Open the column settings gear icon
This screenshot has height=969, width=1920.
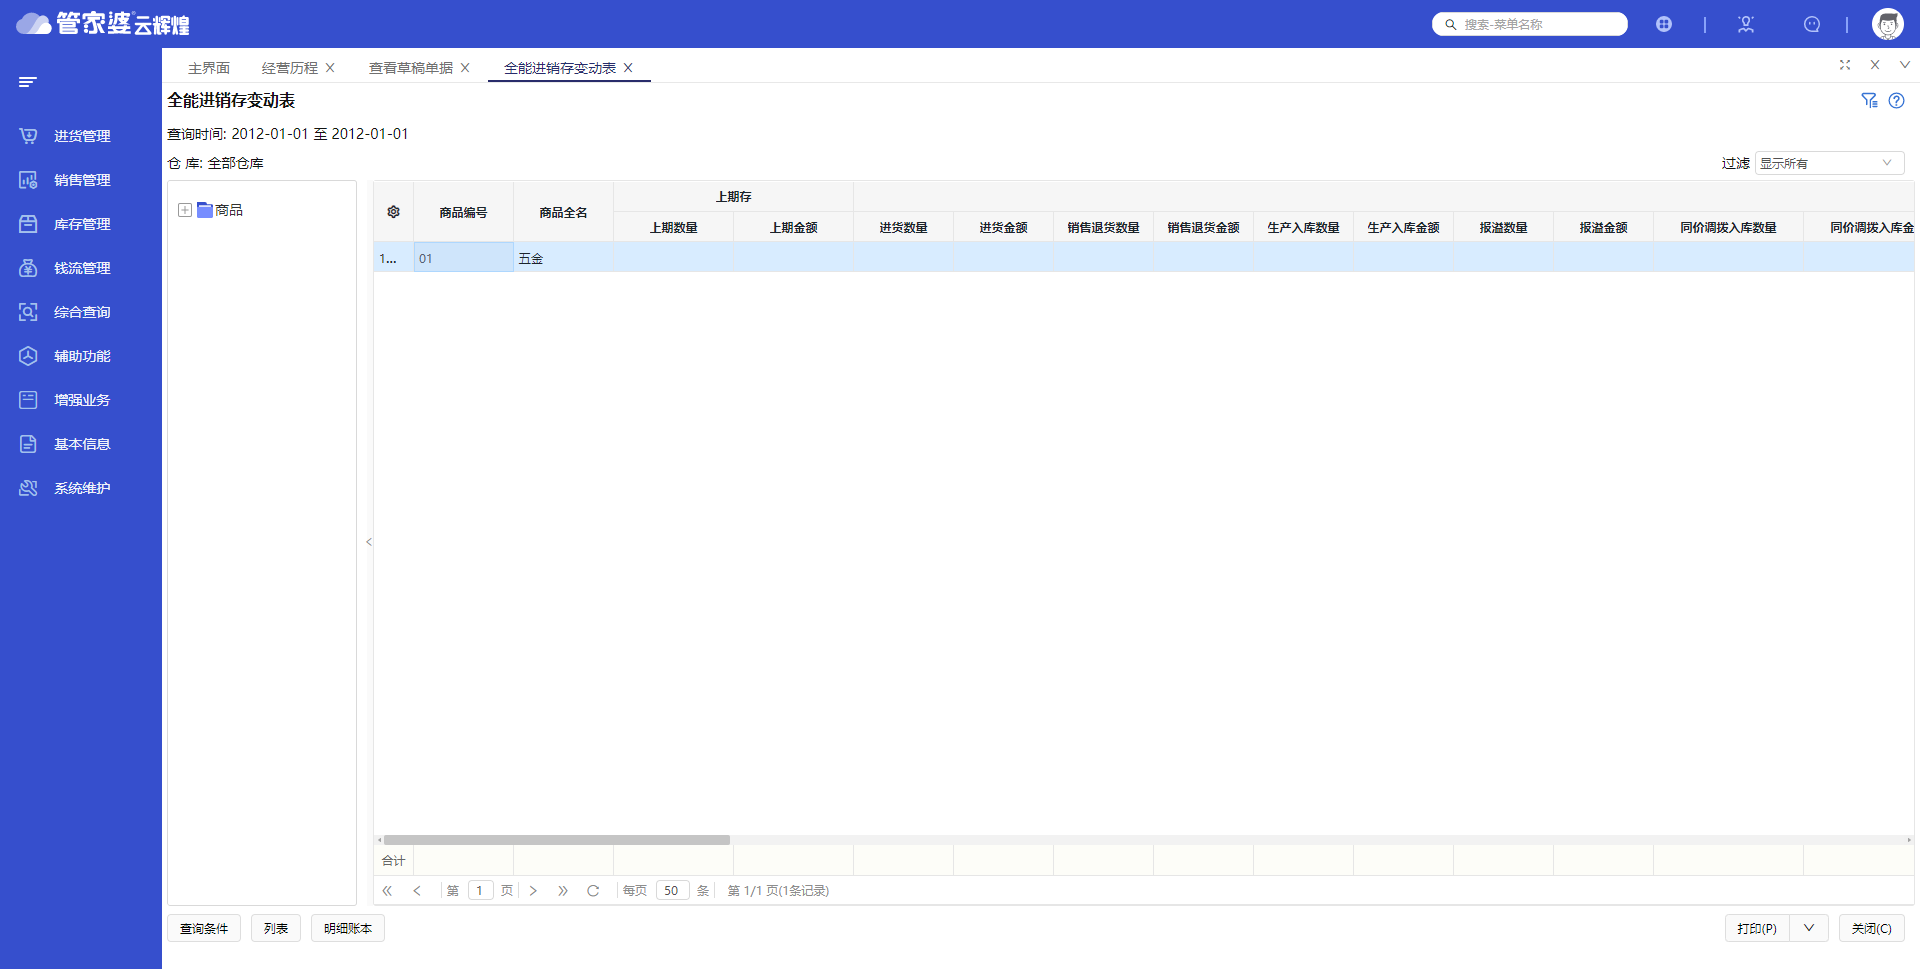click(394, 212)
